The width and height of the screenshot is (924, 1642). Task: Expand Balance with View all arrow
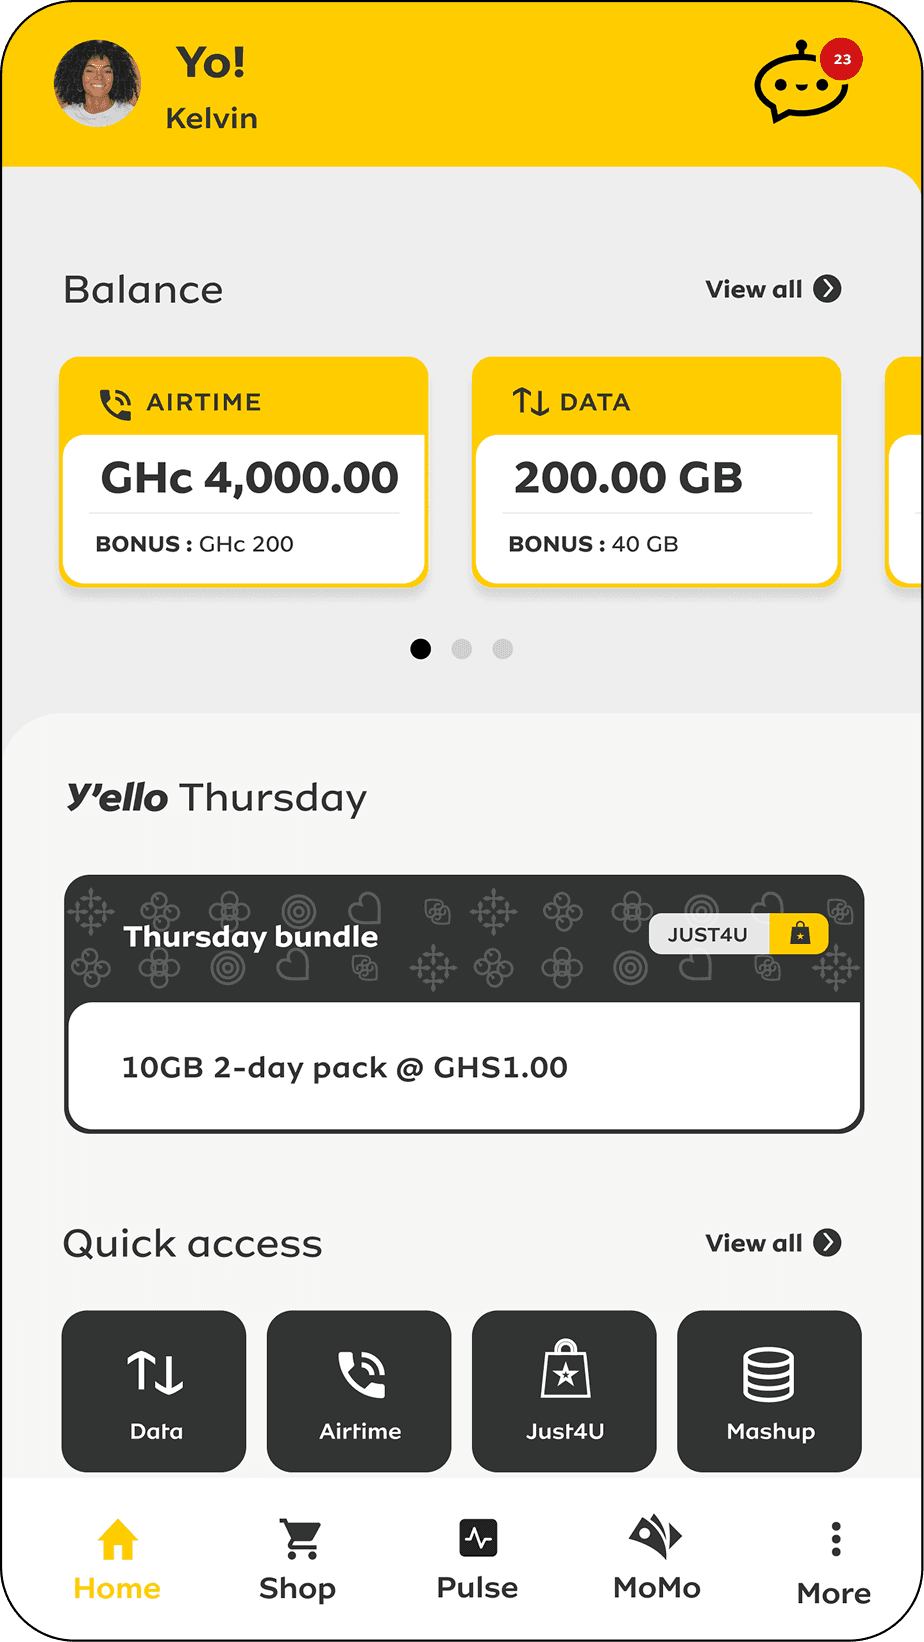827,289
